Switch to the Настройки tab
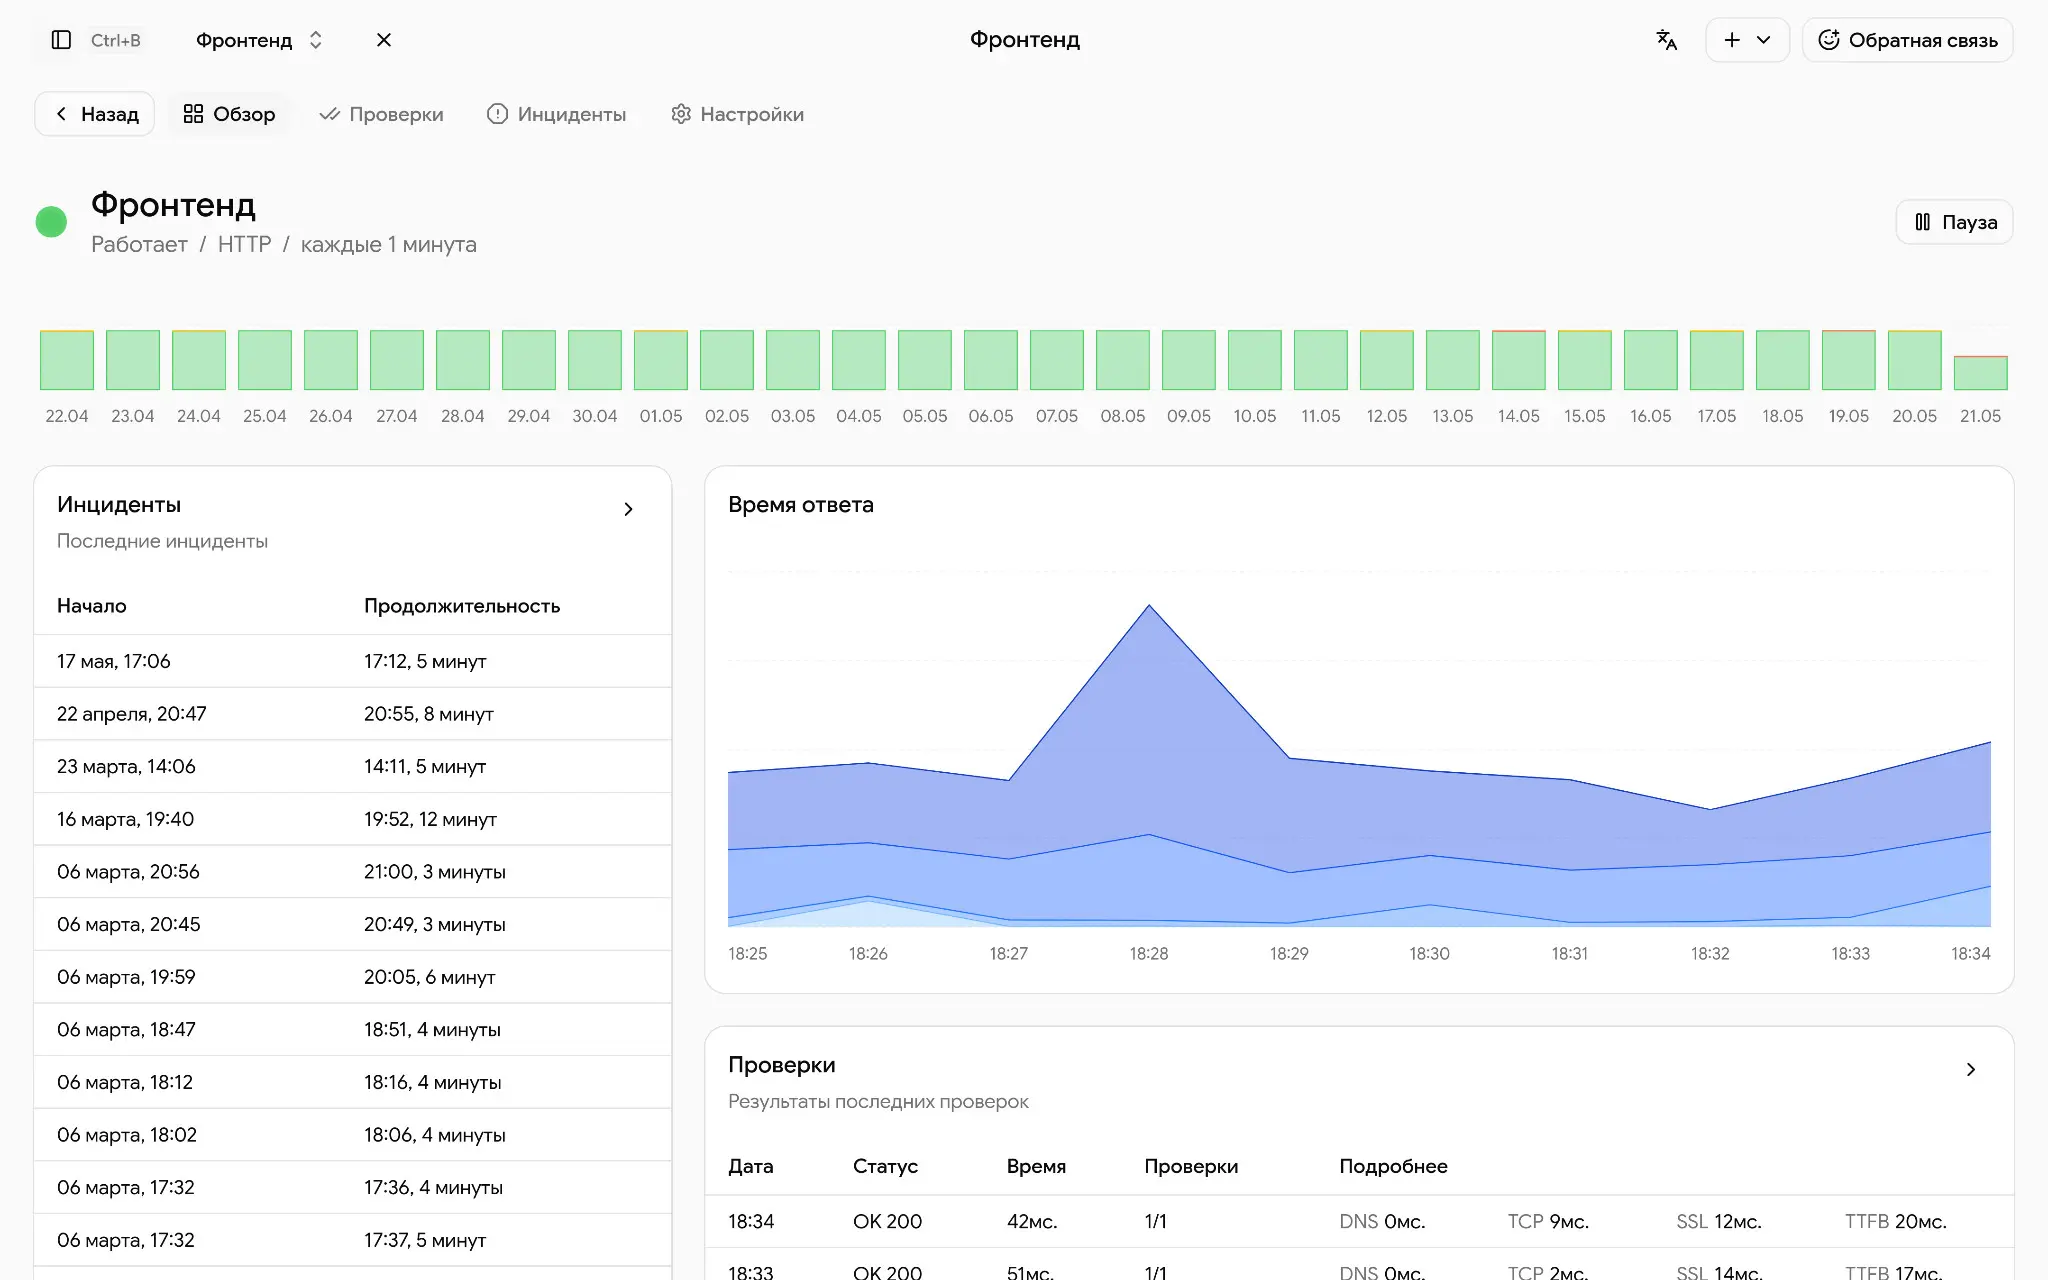 (x=737, y=114)
